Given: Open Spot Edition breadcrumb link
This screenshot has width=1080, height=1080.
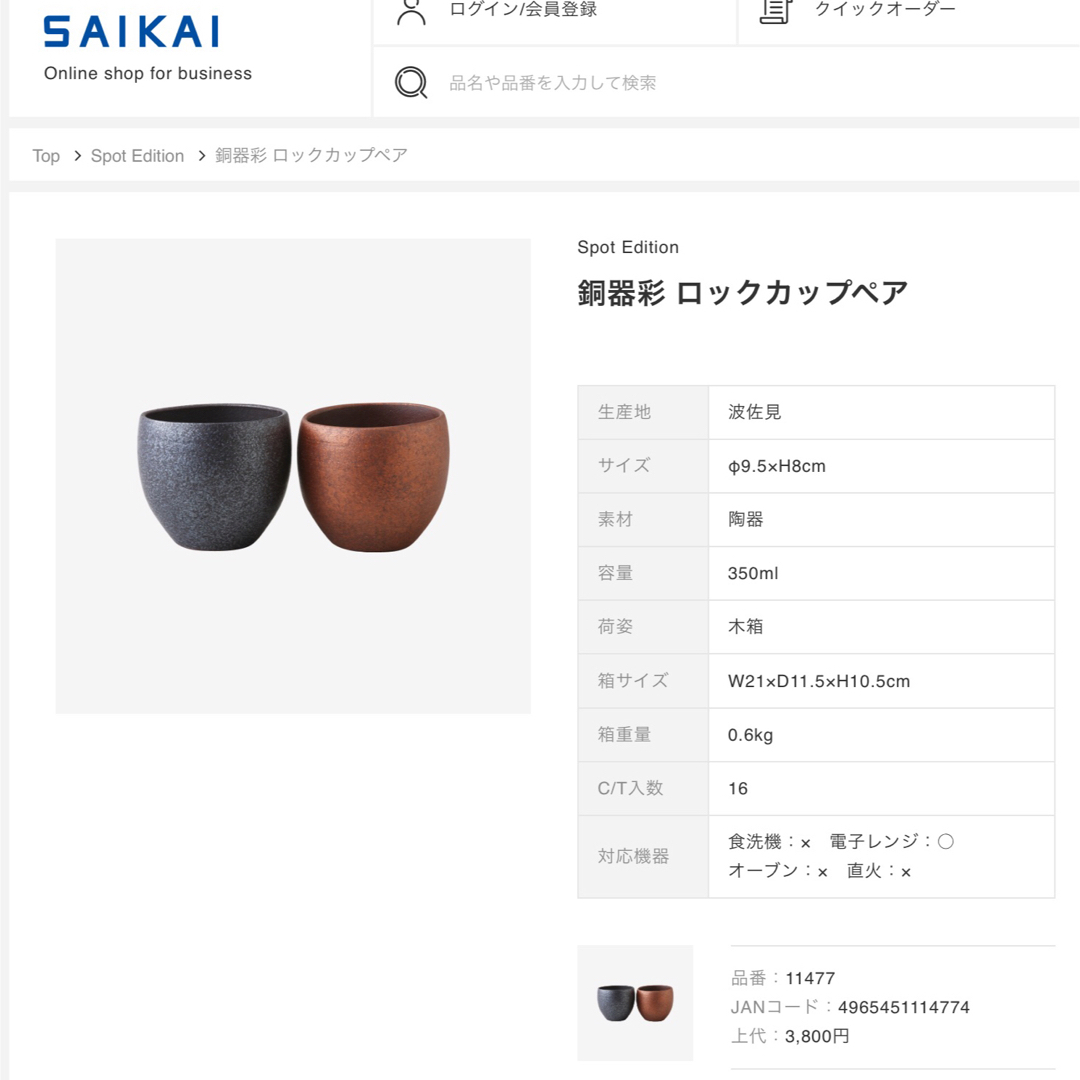Looking at the screenshot, I should pos(138,156).
